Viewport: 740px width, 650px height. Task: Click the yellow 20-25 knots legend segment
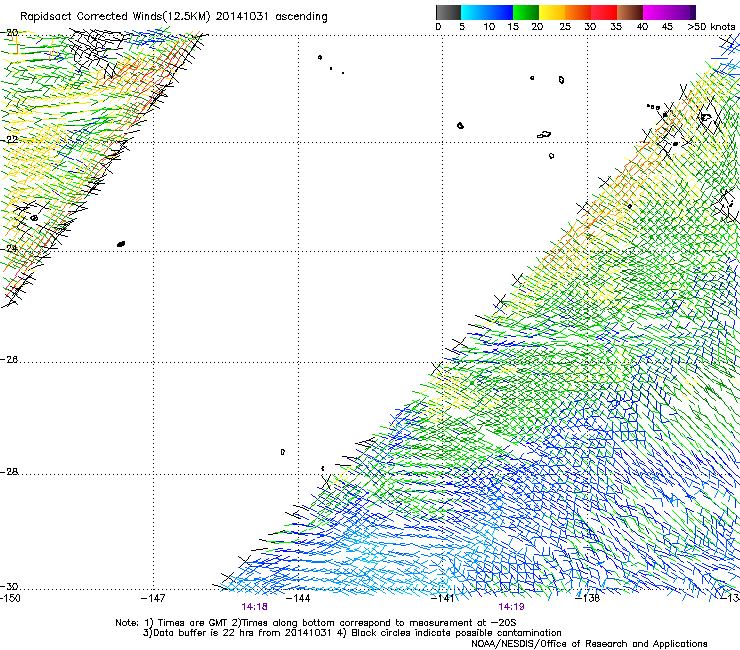click(552, 12)
